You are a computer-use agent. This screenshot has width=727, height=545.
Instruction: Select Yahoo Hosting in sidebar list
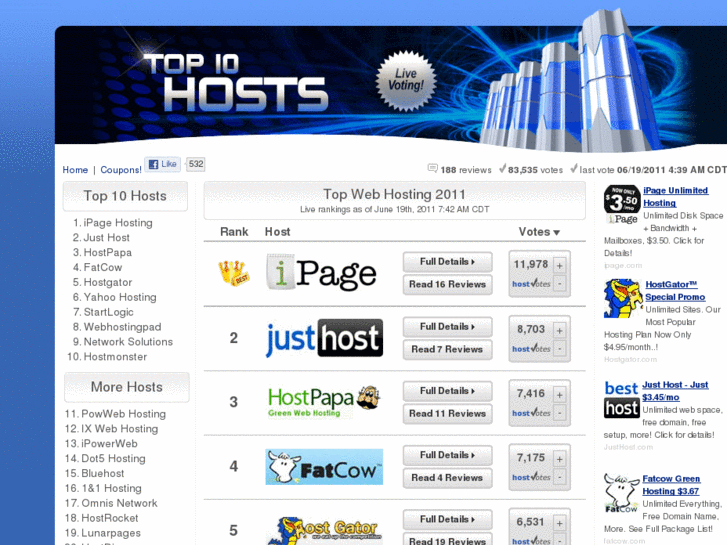[120, 297]
